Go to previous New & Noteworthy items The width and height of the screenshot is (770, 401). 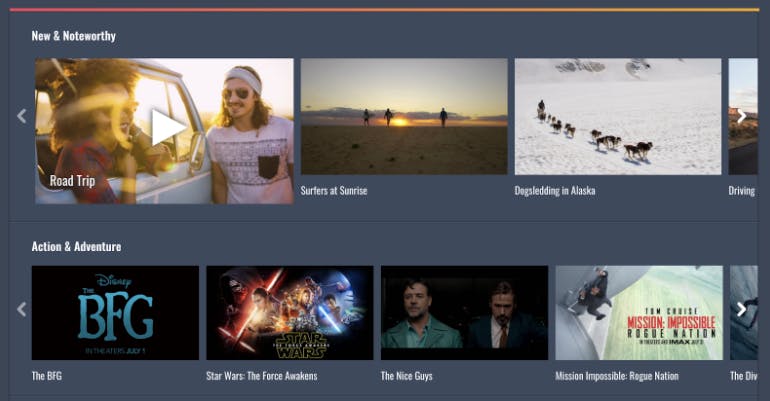coord(22,116)
